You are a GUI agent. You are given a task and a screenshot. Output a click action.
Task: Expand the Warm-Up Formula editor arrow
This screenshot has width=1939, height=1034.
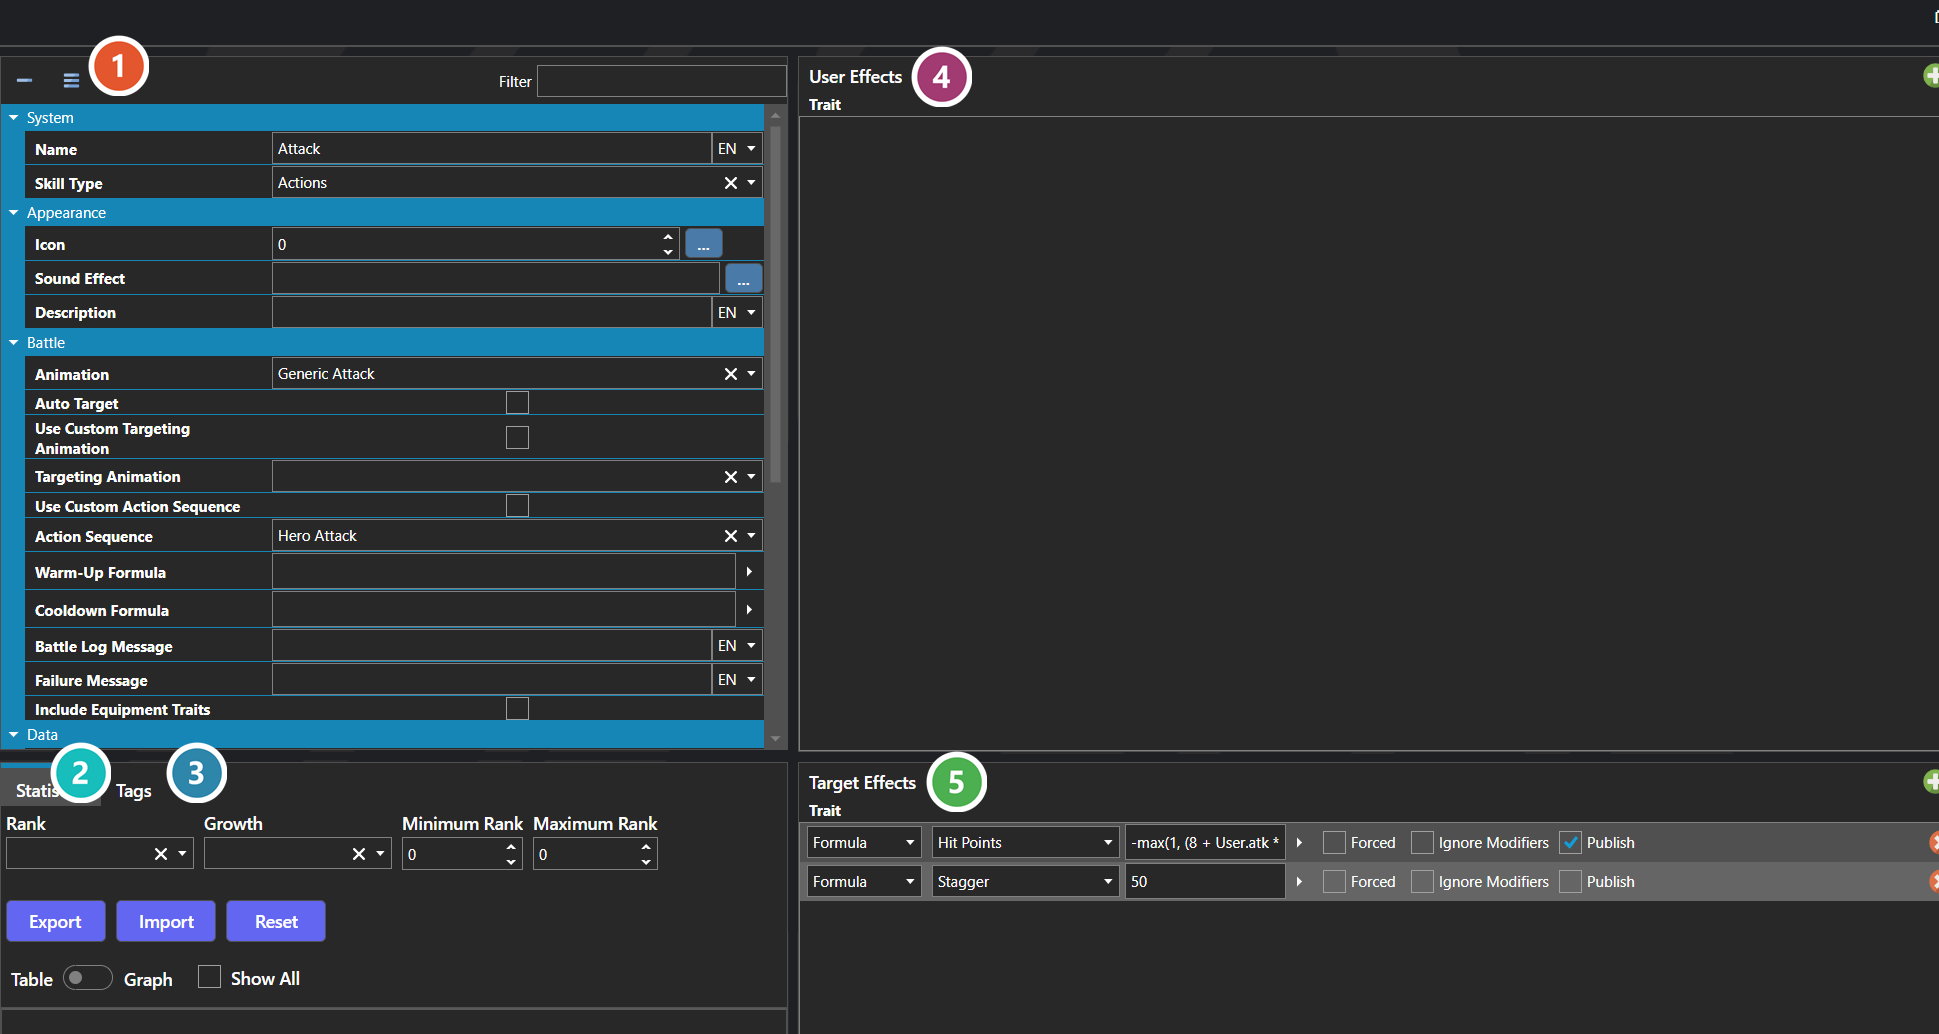coord(749,572)
